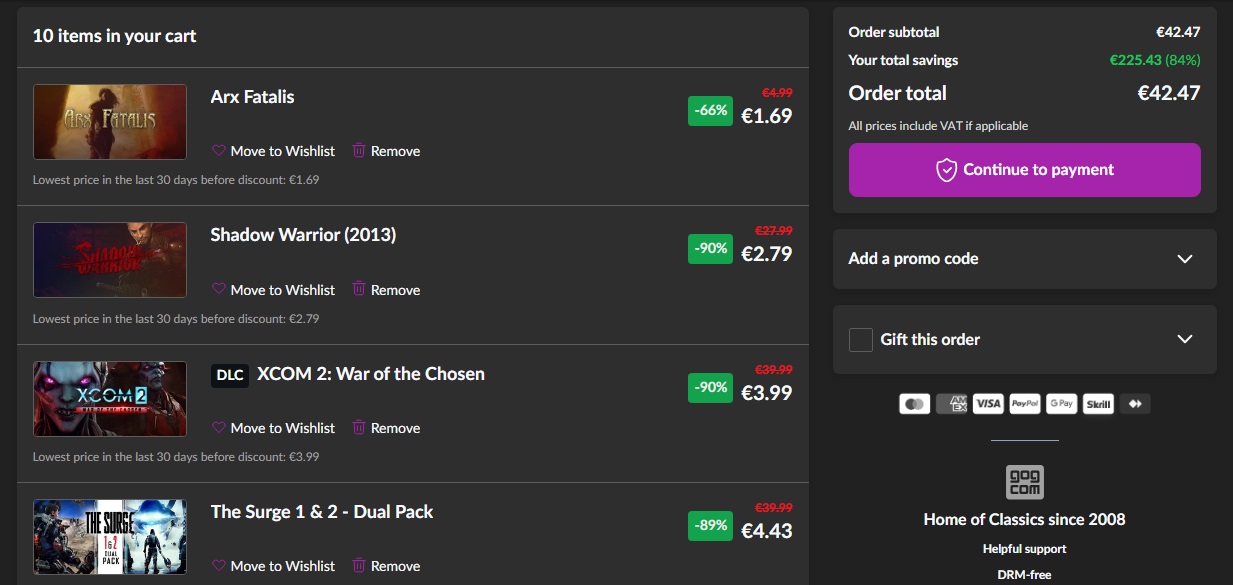Click trash icon for Arx Fatalis
The image size is (1233, 585).
(x=358, y=151)
